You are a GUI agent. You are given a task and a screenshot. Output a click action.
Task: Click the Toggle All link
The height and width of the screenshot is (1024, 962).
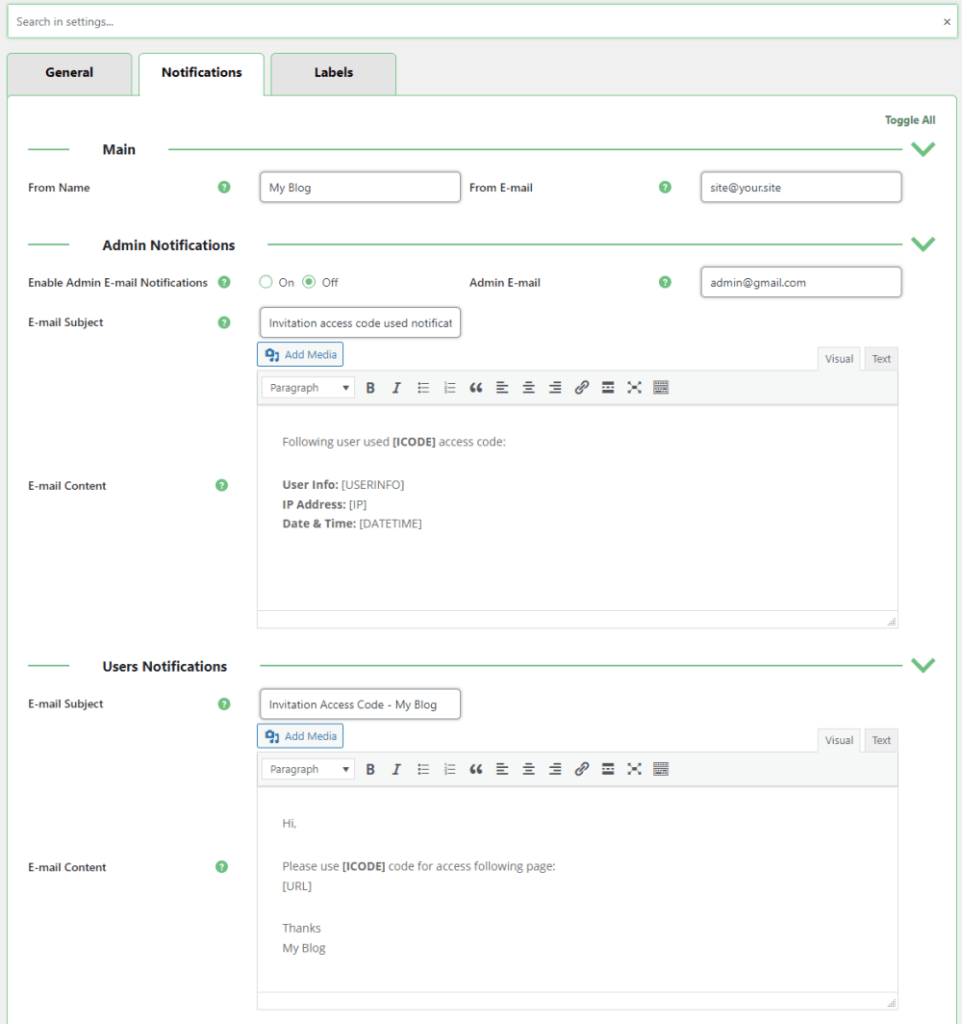[x=909, y=119]
